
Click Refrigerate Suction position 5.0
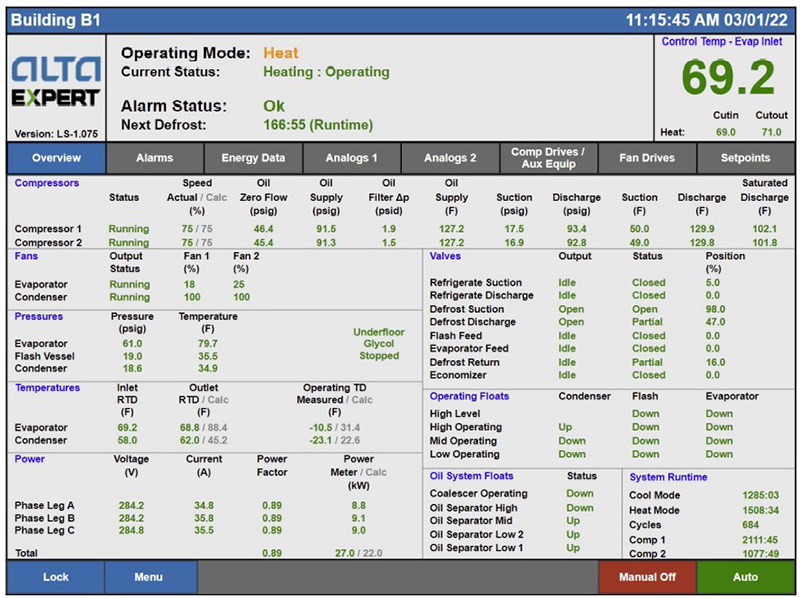pos(713,283)
